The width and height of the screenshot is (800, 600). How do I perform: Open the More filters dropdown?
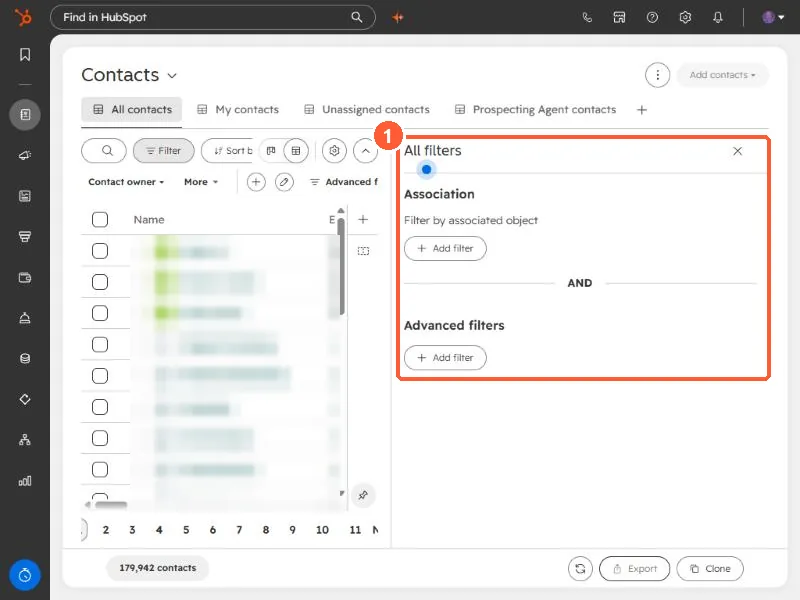pos(201,182)
